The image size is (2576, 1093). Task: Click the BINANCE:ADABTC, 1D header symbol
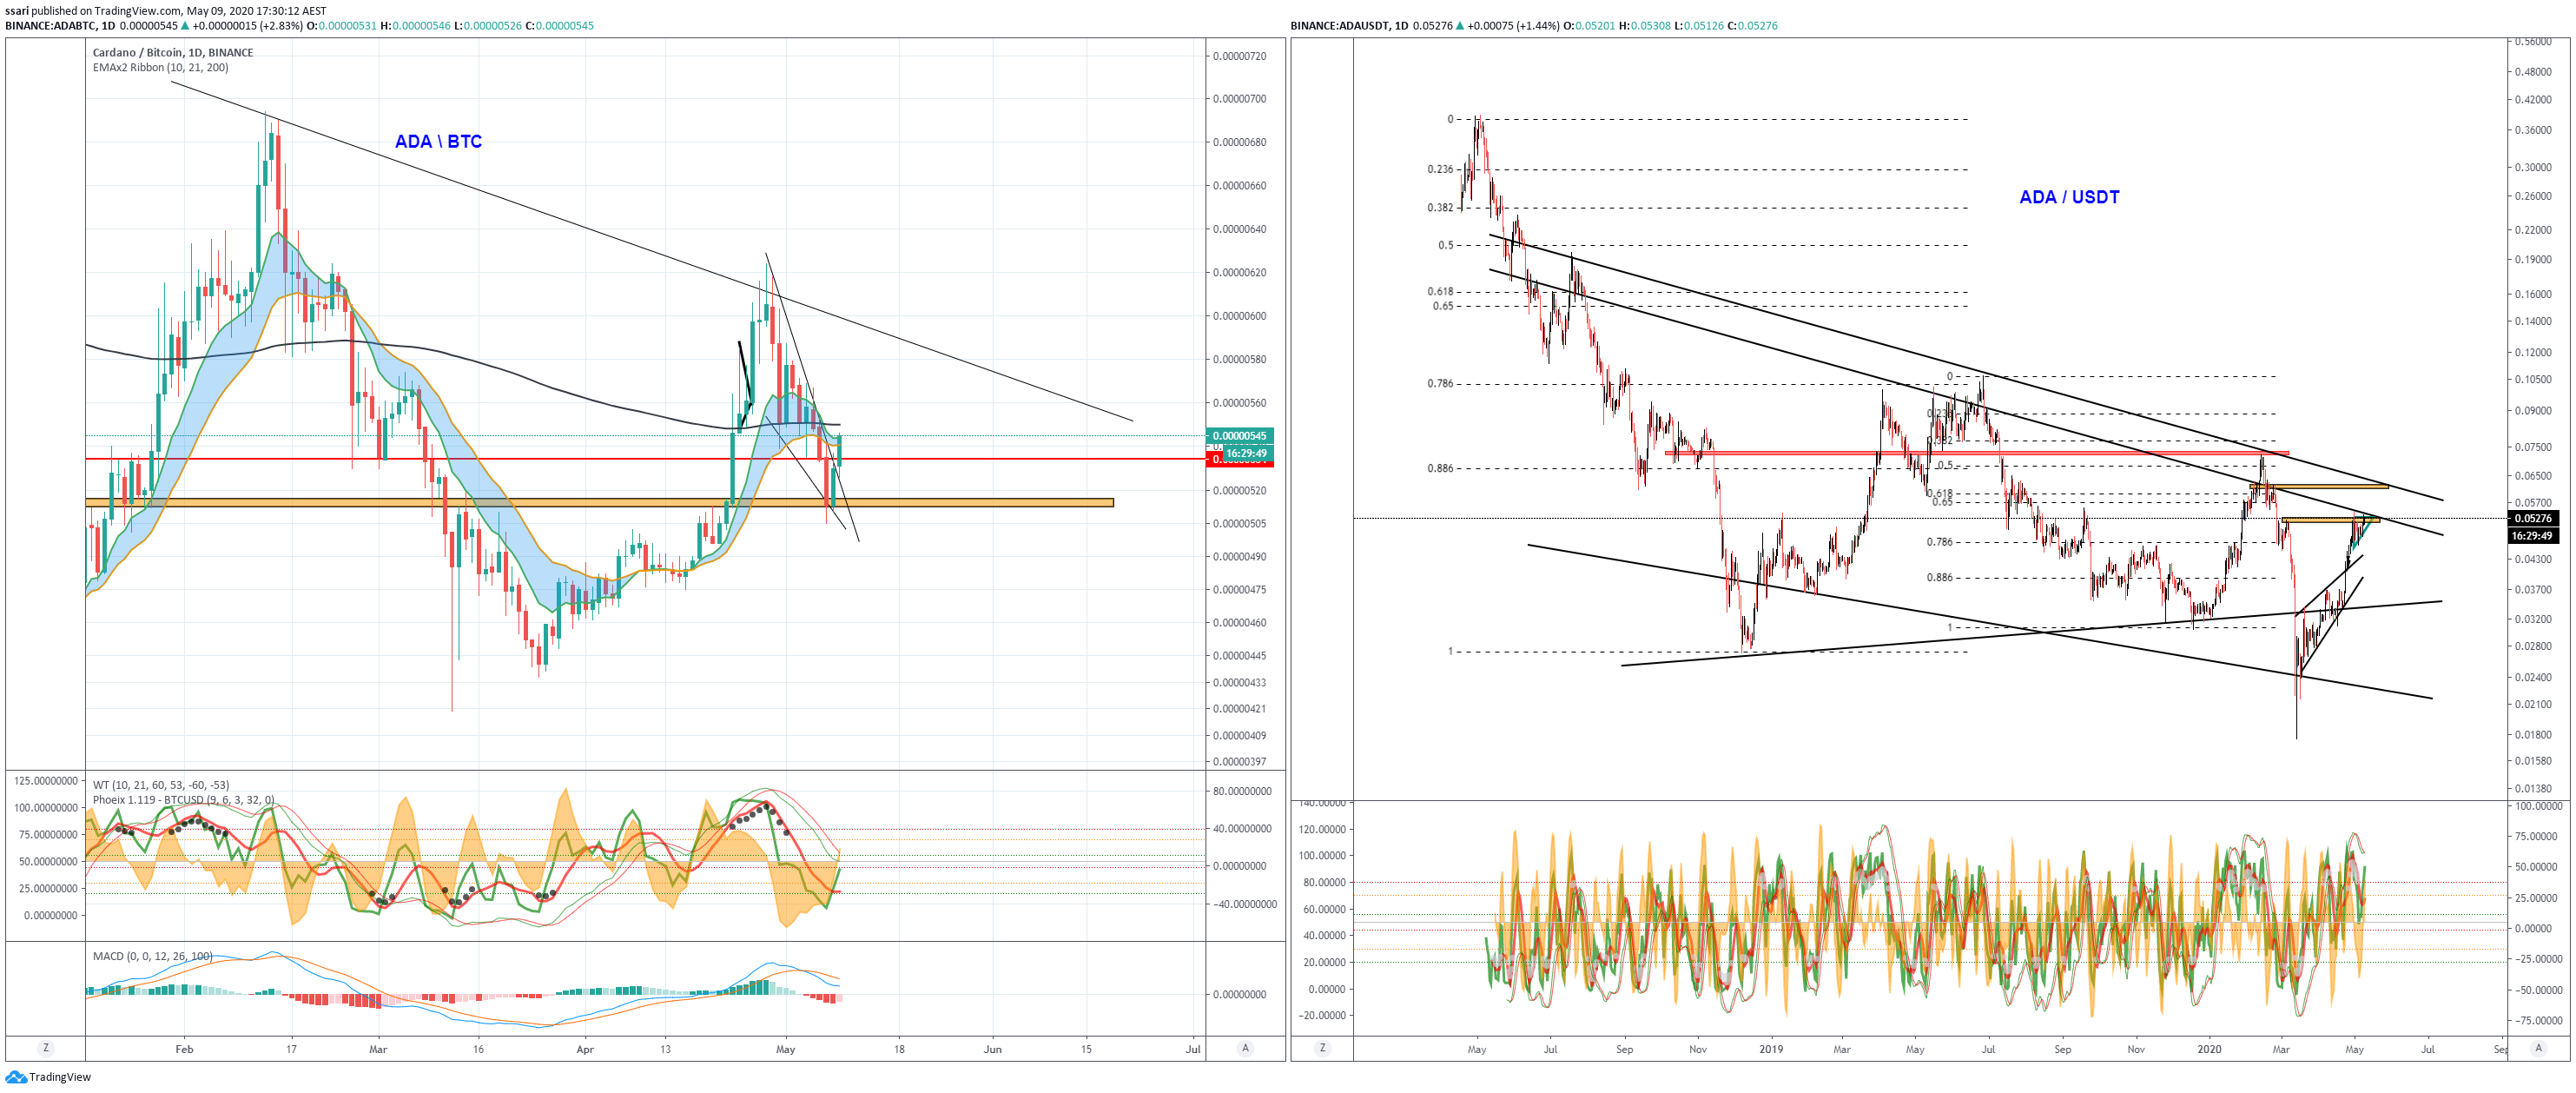coord(60,26)
